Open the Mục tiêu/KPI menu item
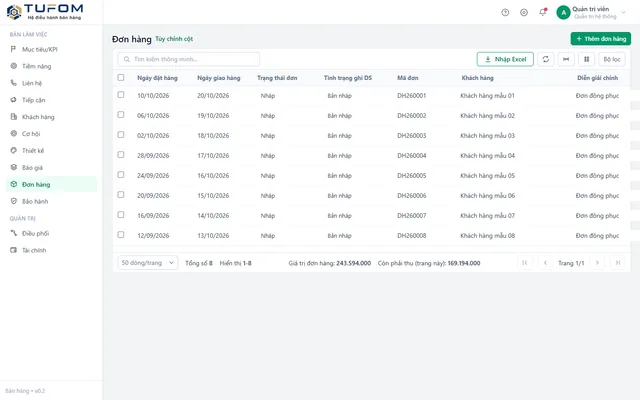Viewport: 640px width, 400px height. pyautogui.click(x=51, y=49)
